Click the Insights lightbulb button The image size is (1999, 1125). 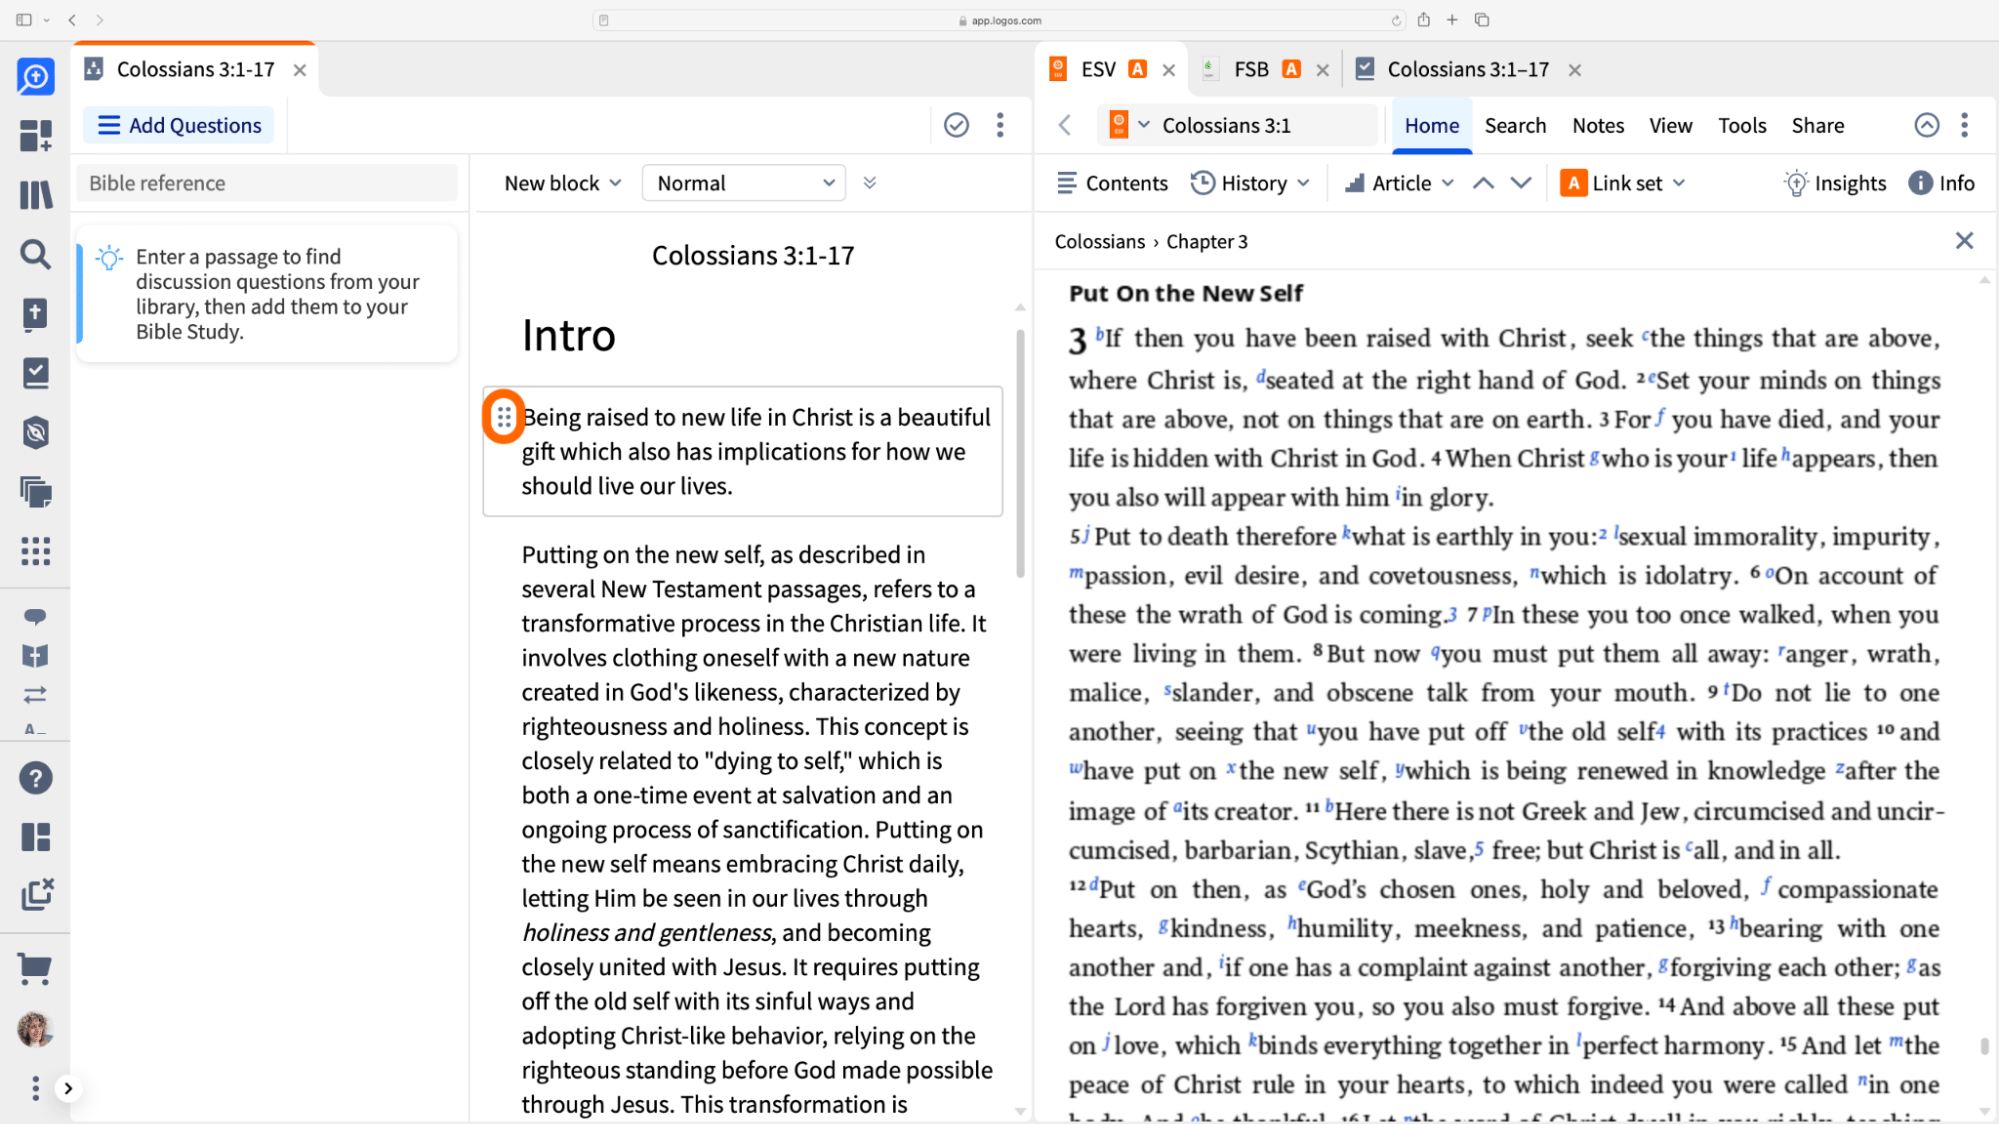point(1835,183)
